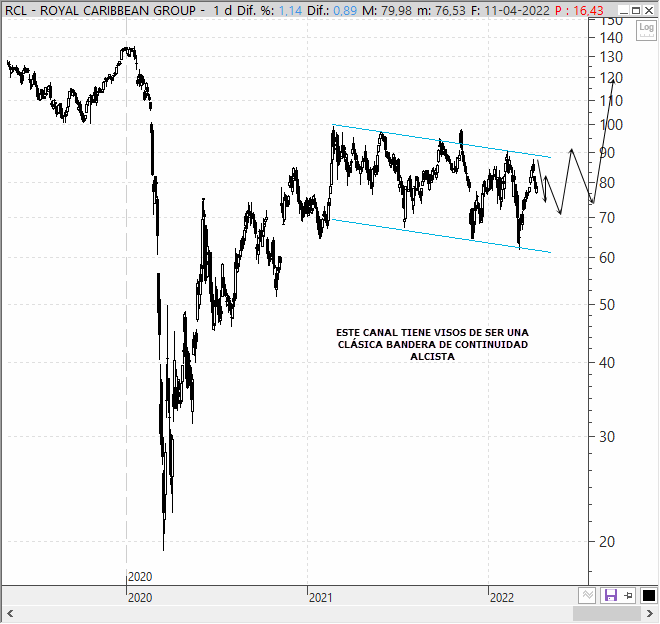Maximize the RCL chart window
660x624 pixels.
coord(636,10)
